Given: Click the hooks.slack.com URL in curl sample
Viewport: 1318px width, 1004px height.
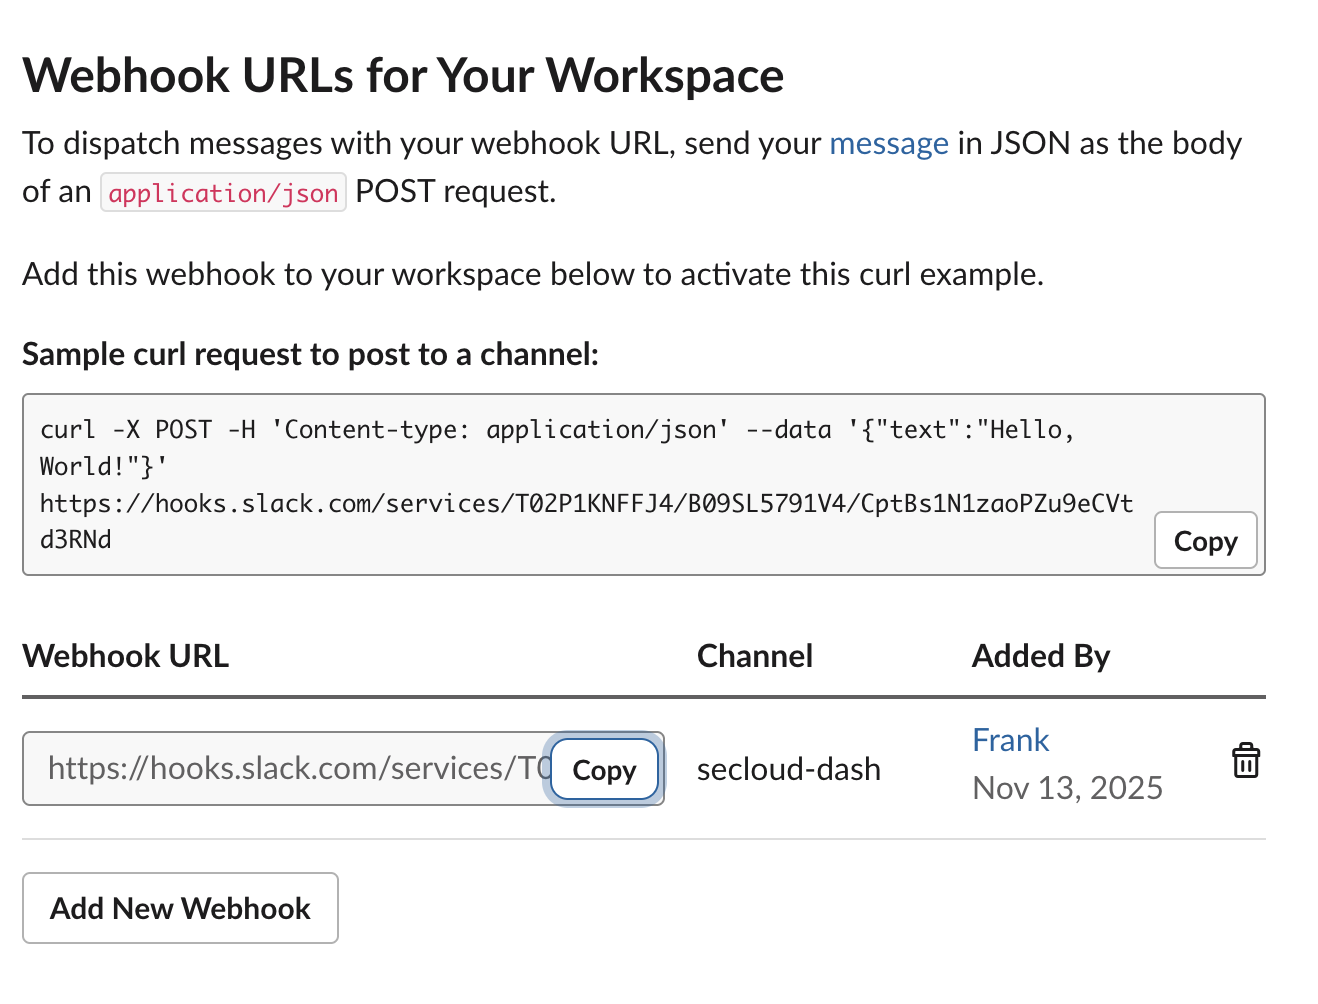Looking at the screenshot, I should 586,504.
